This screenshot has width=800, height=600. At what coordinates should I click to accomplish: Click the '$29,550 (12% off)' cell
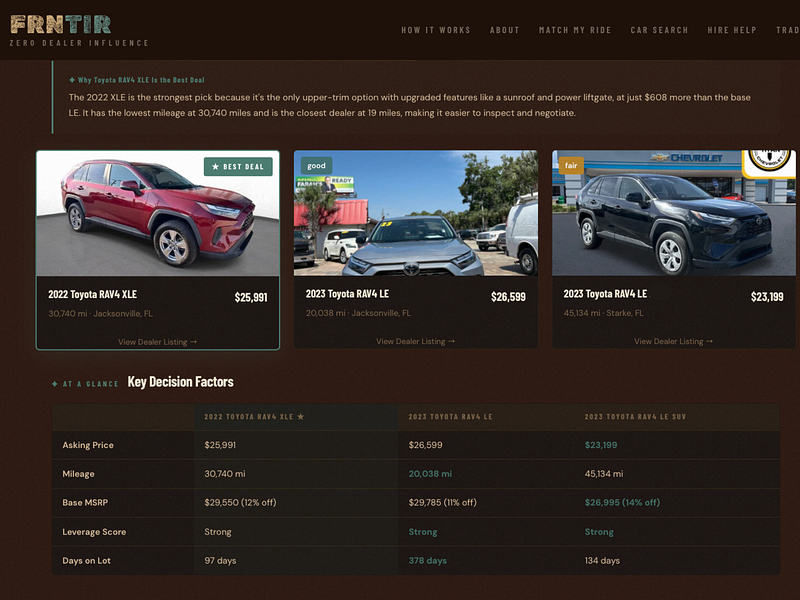tap(240, 503)
